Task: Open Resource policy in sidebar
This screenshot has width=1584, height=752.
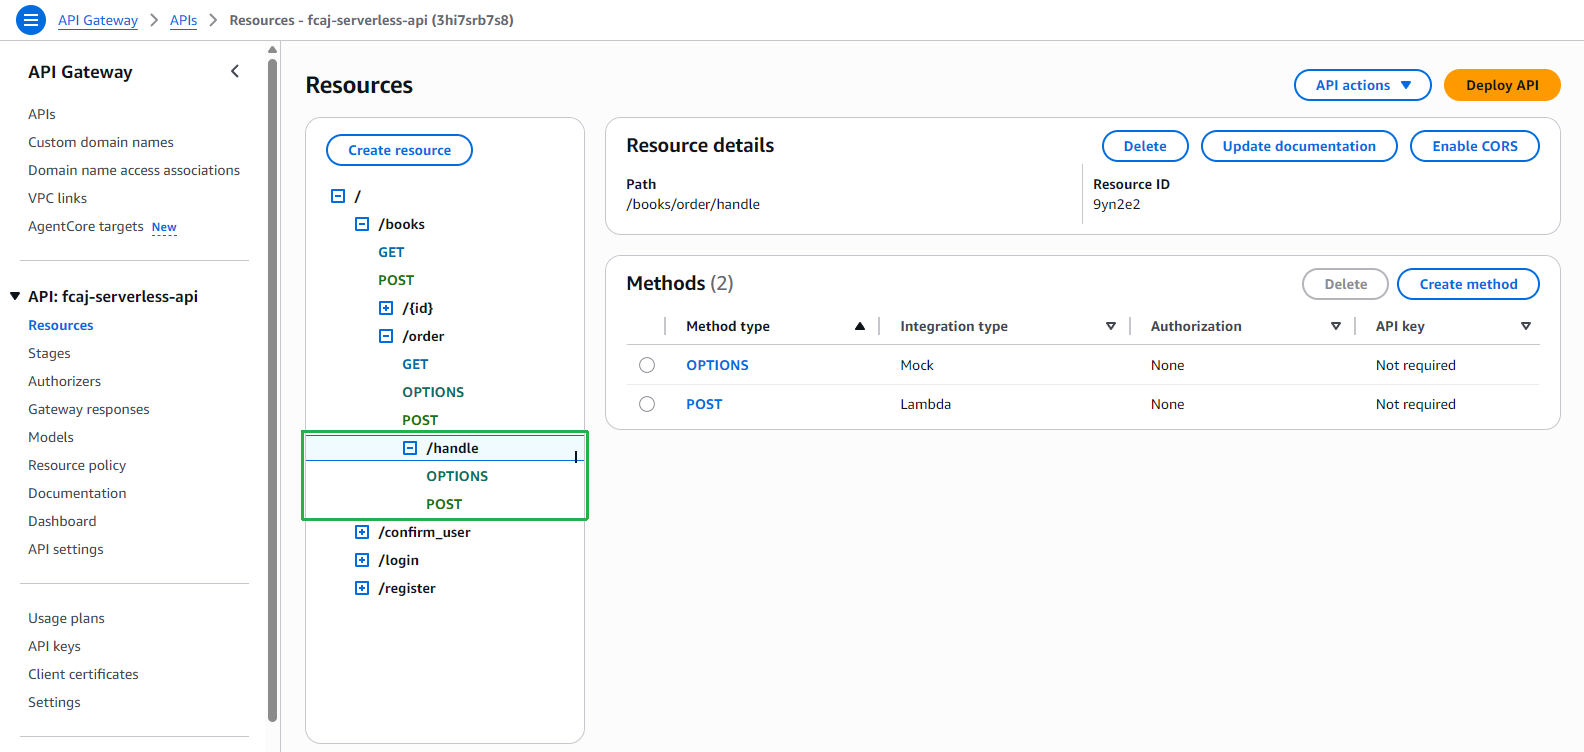Action: tap(77, 465)
